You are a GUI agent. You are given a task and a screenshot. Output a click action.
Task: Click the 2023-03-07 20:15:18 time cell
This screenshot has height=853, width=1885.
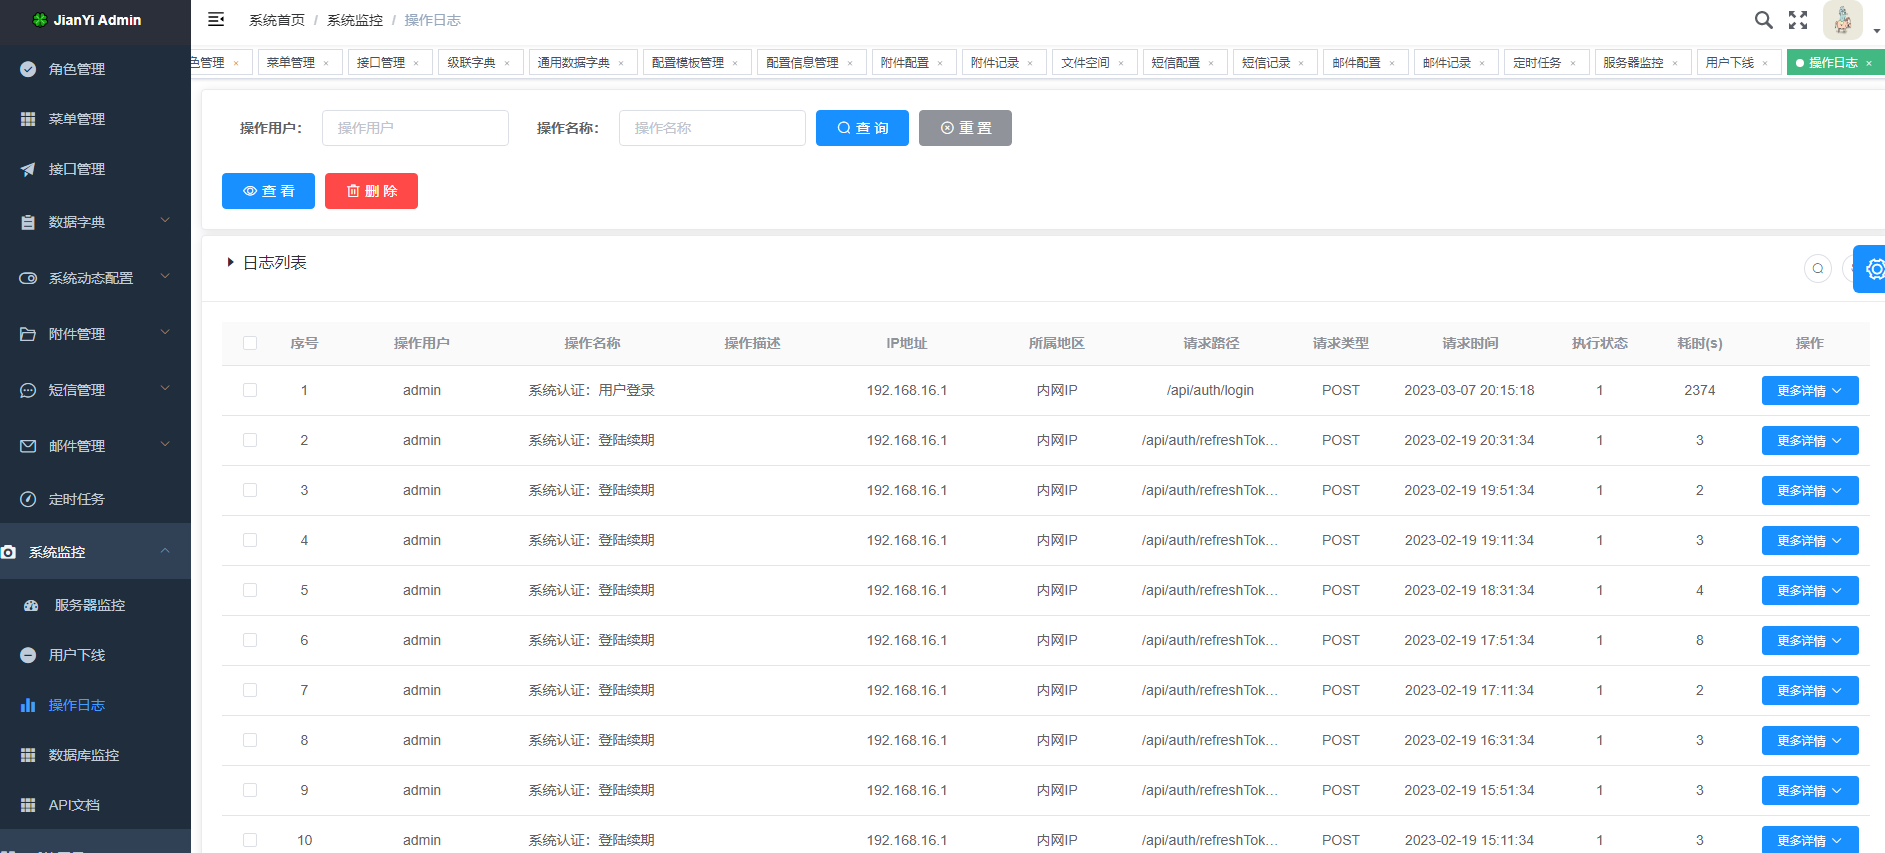(x=1469, y=390)
